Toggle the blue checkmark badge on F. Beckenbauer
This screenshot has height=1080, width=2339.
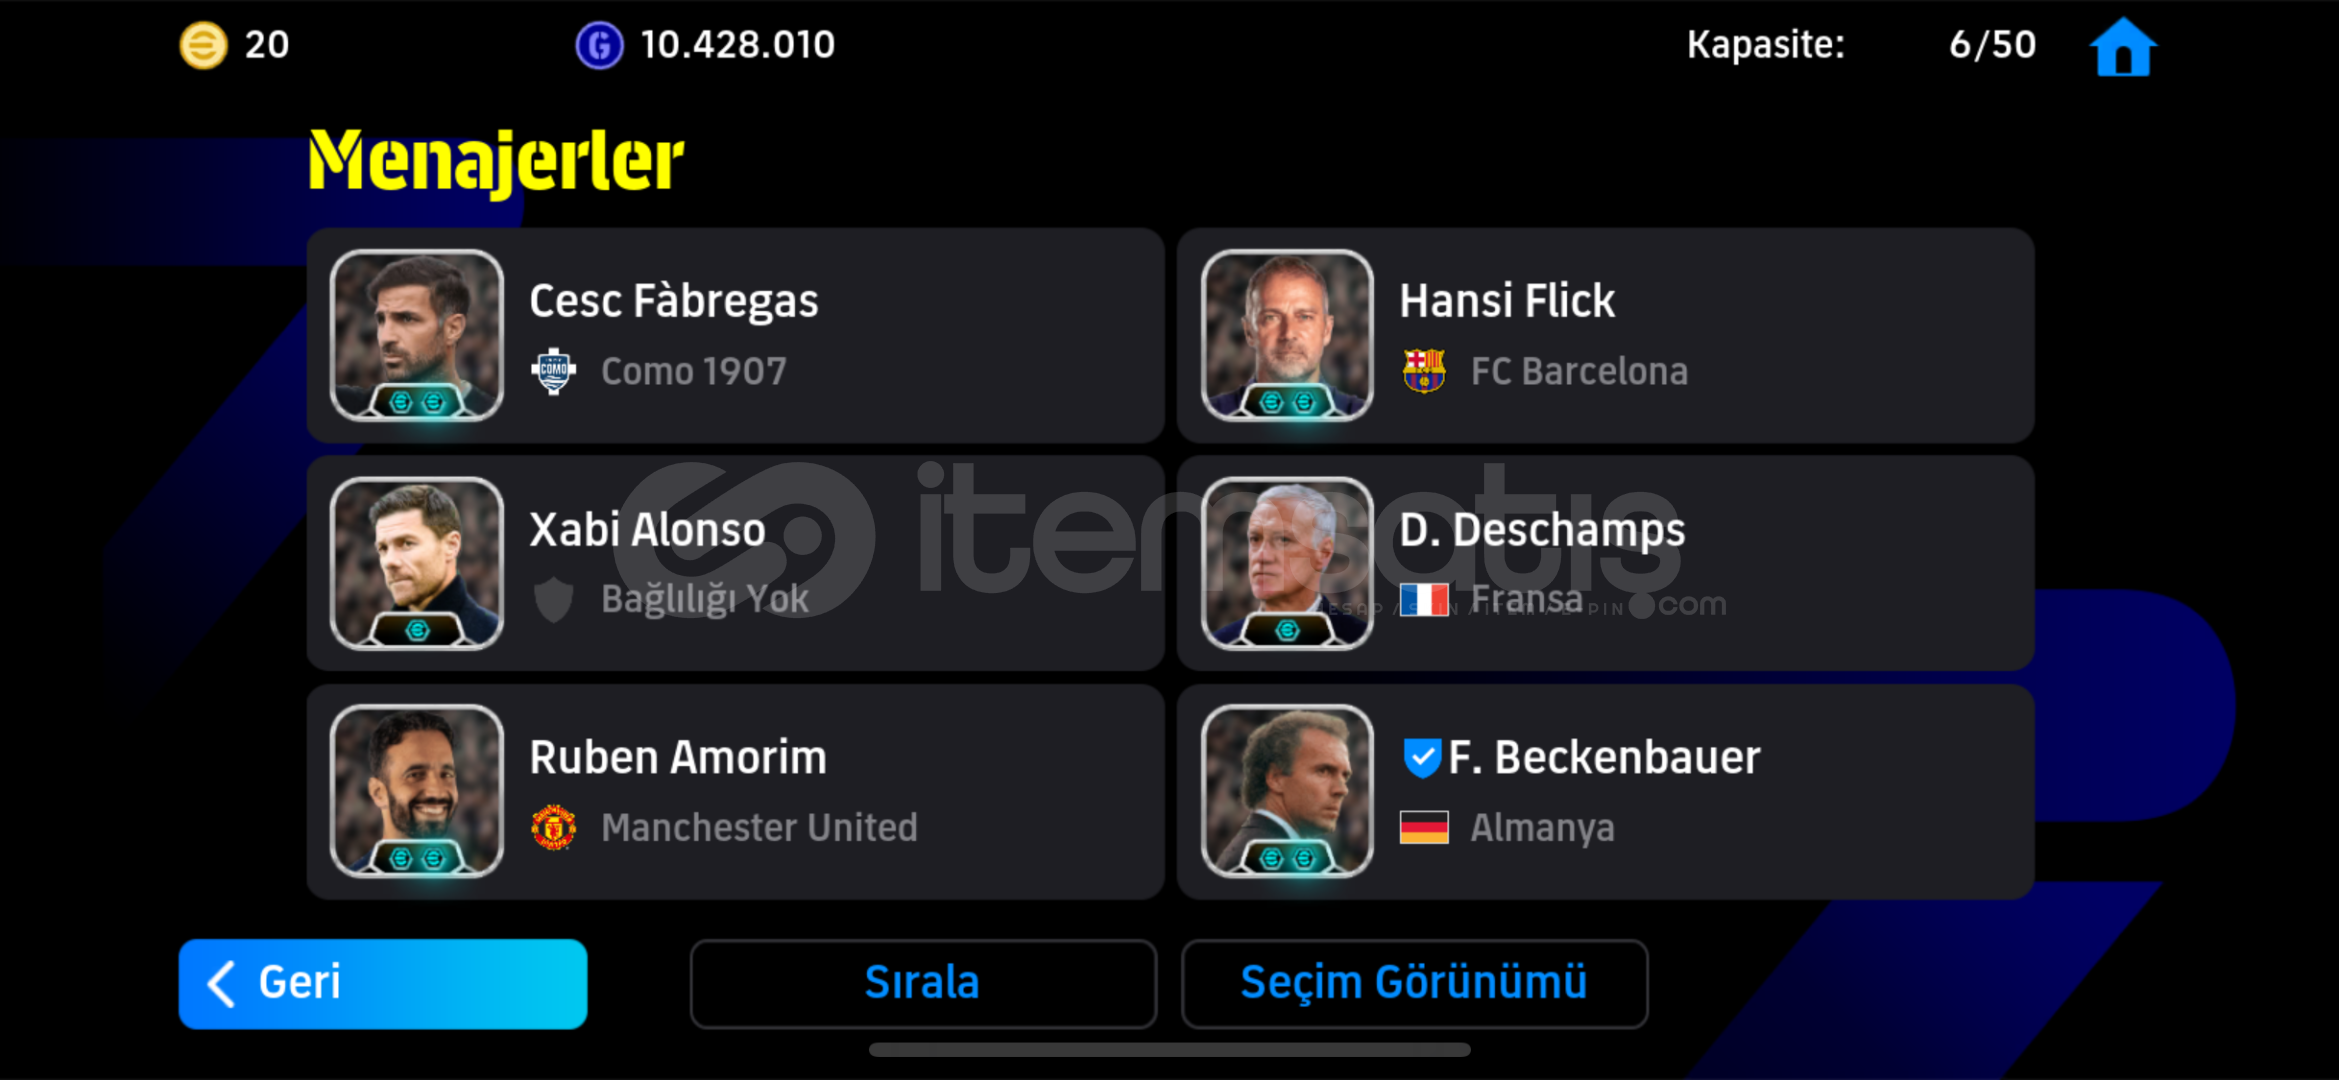click(x=1422, y=758)
